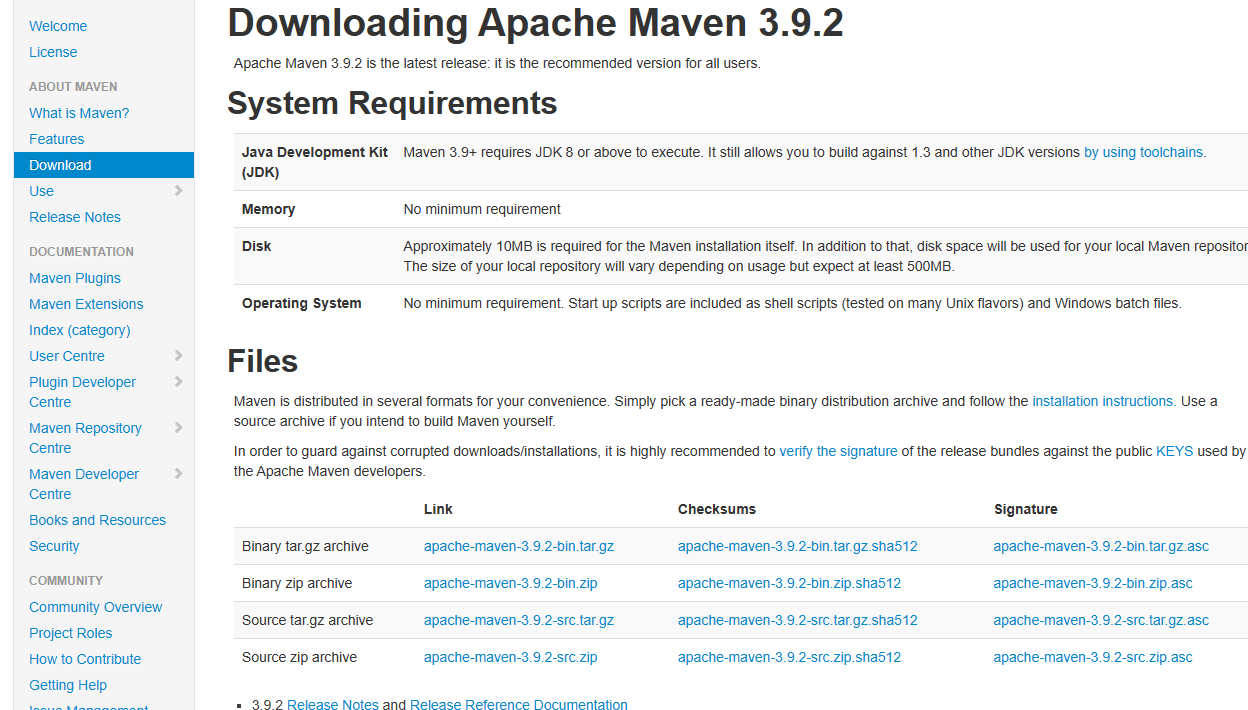This screenshot has width=1248, height=710.
Task: Click the 'Binary zip archive' row label
Action: (x=297, y=583)
